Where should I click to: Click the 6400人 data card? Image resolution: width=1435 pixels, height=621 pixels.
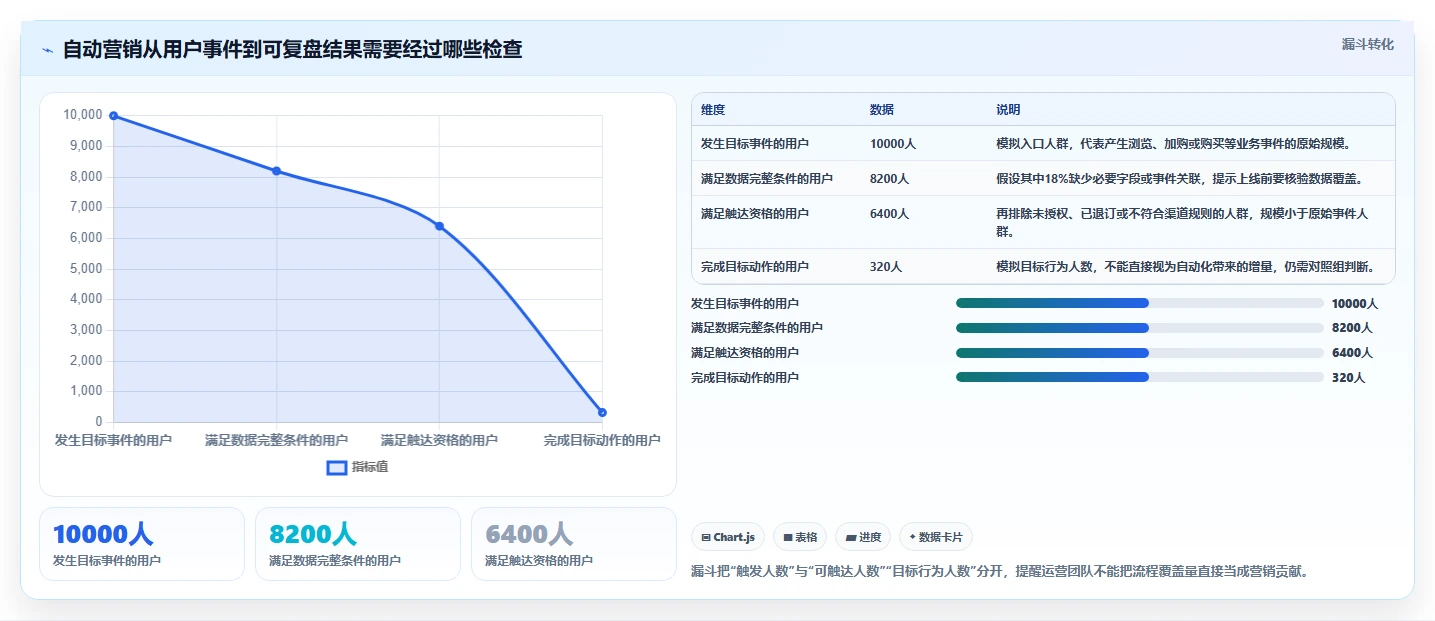pyautogui.click(x=574, y=544)
